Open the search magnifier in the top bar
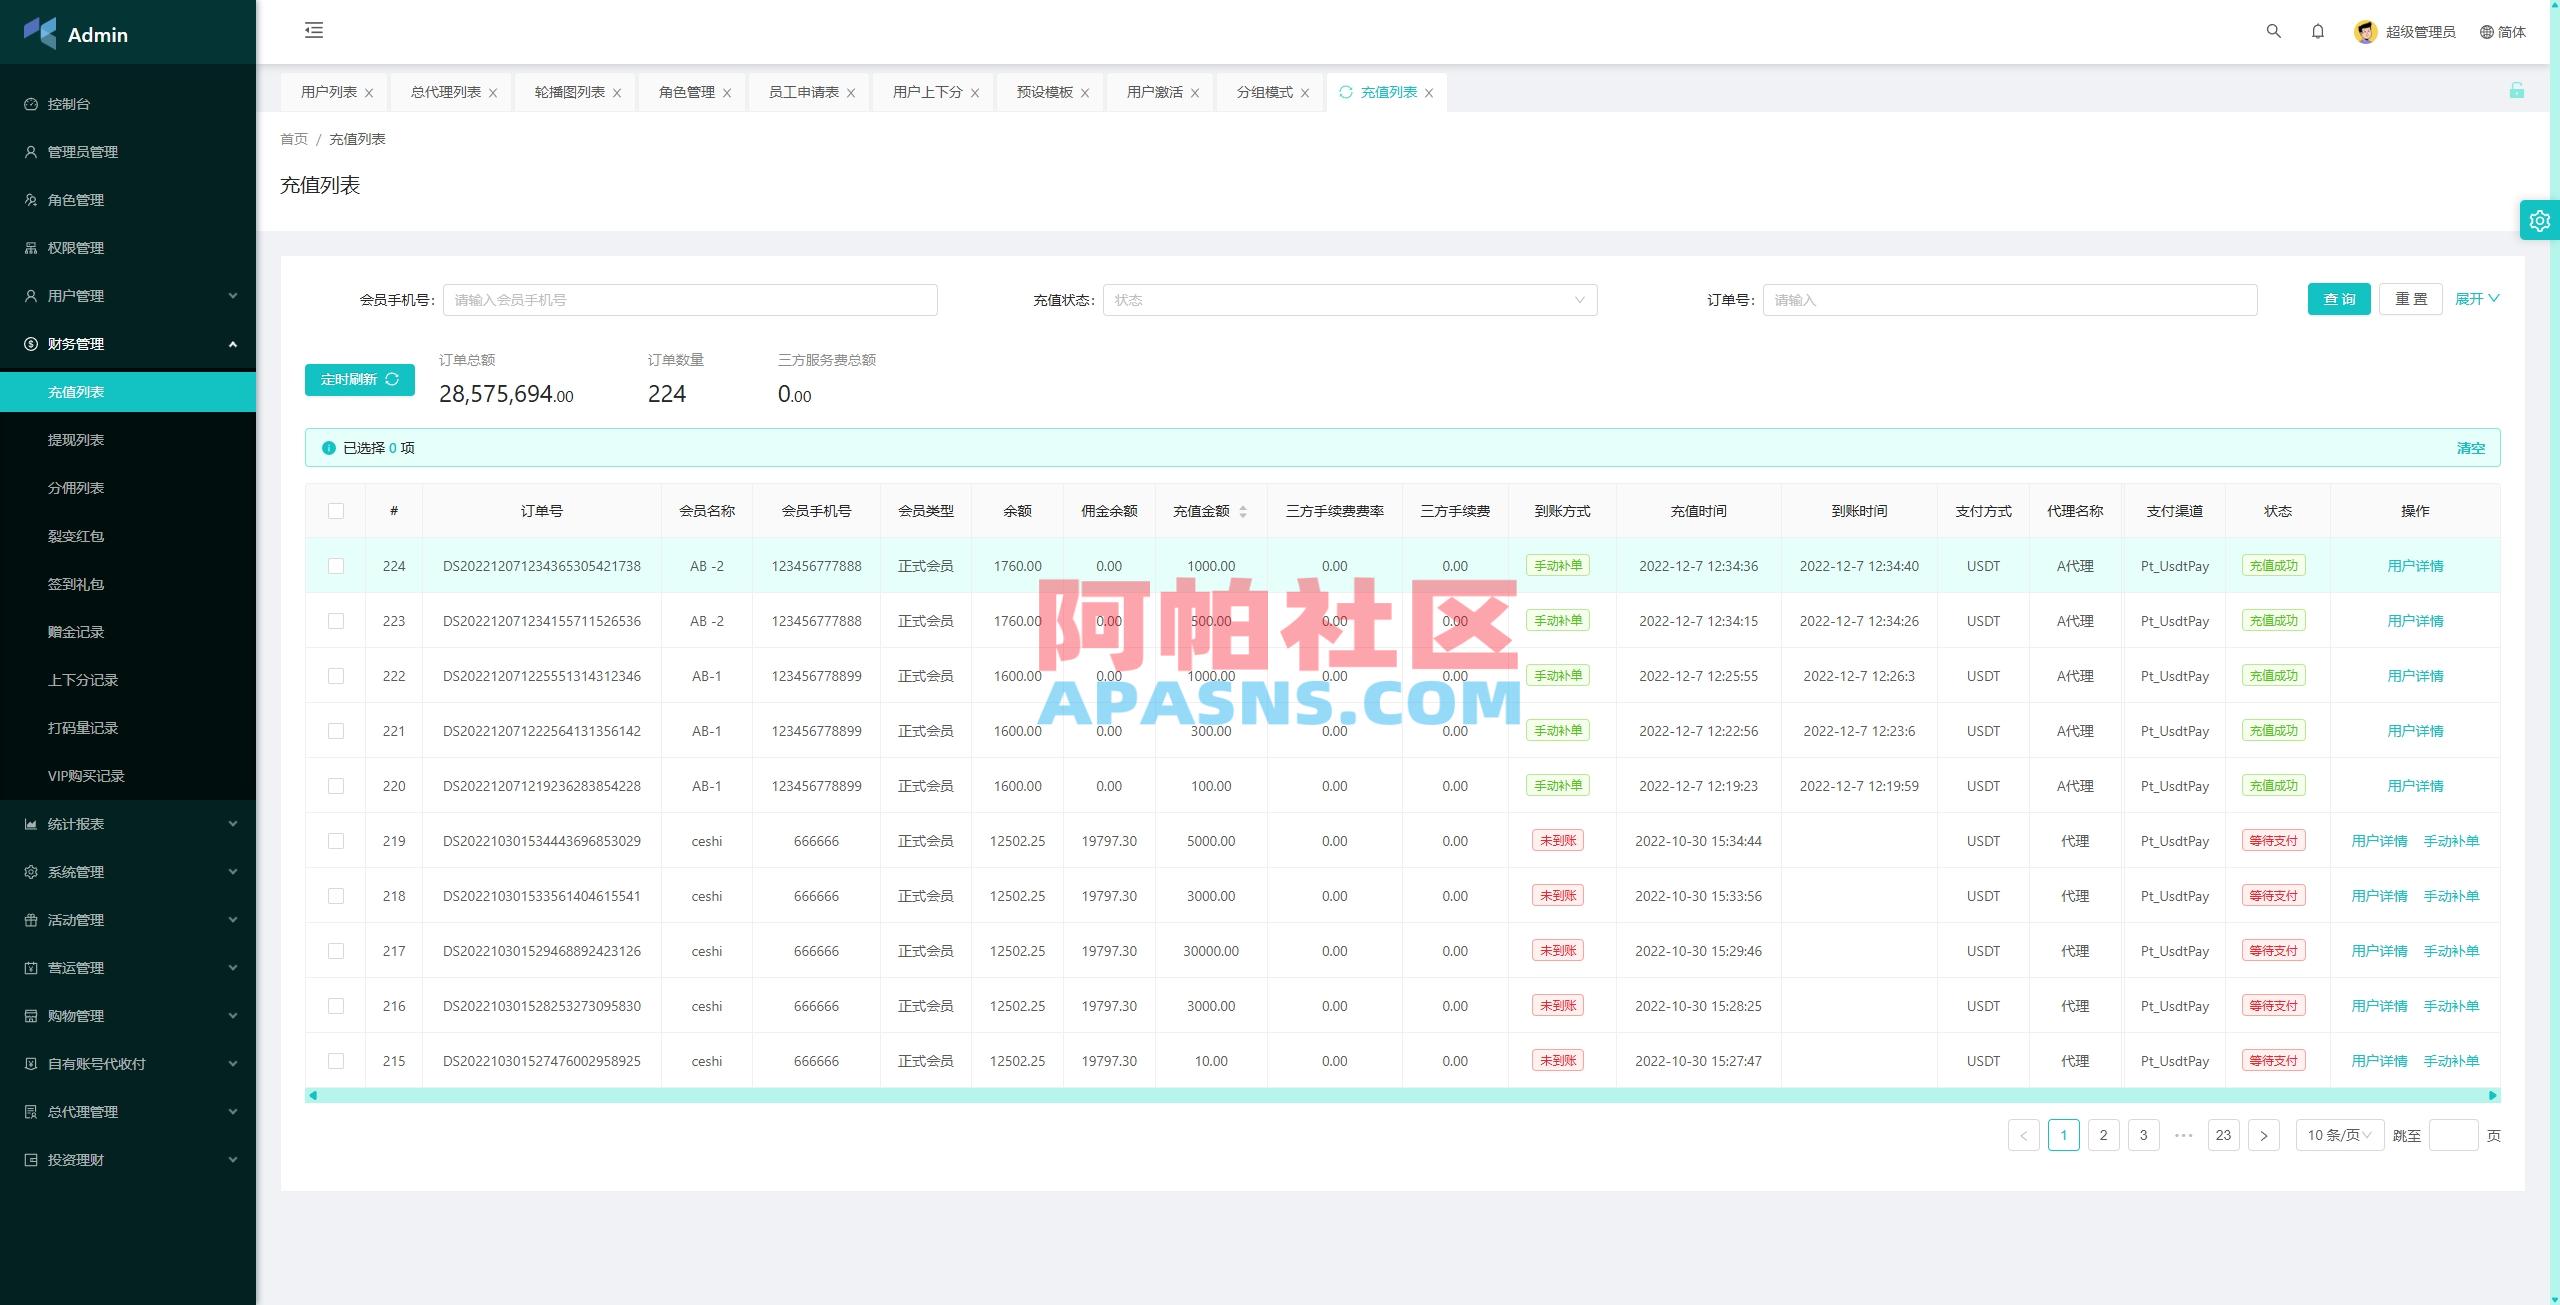The image size is (2560, 1305). 2273,31
